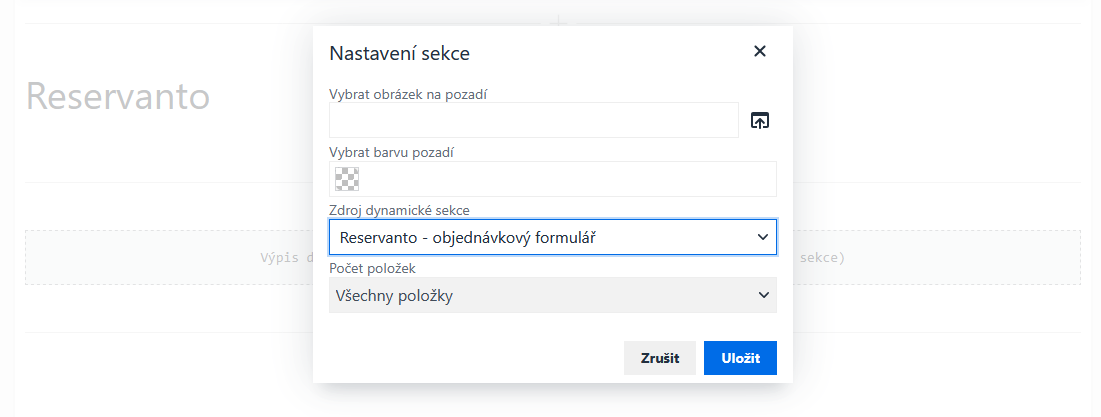
Task: Click the Všechny položky option text
Action: [x=401, y=295]
